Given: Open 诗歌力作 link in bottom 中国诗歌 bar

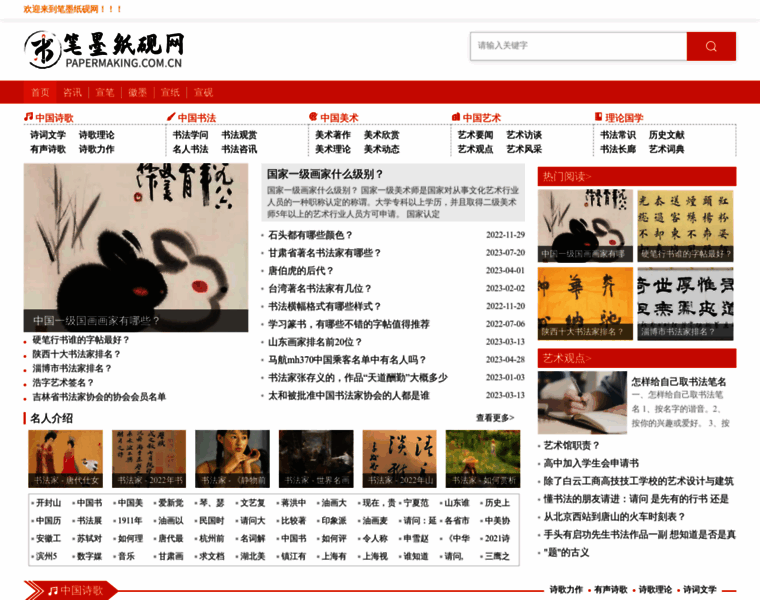Looking at the screenshot, I should [x=566, y=589].
